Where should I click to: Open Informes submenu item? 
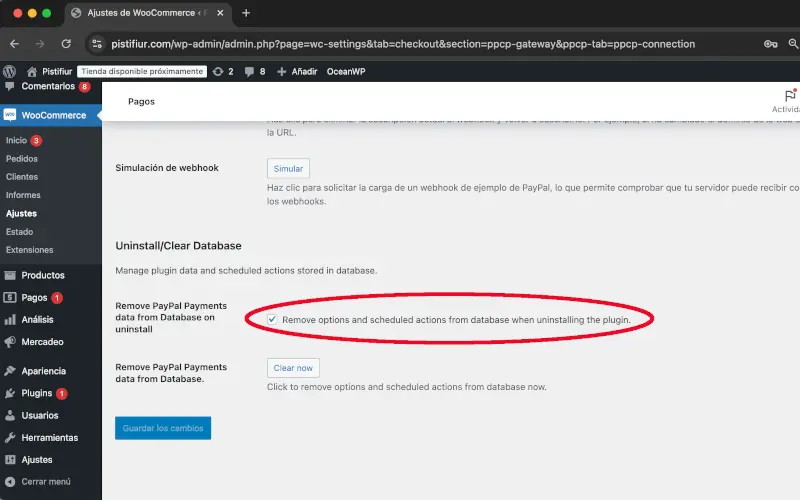point(23,195)
